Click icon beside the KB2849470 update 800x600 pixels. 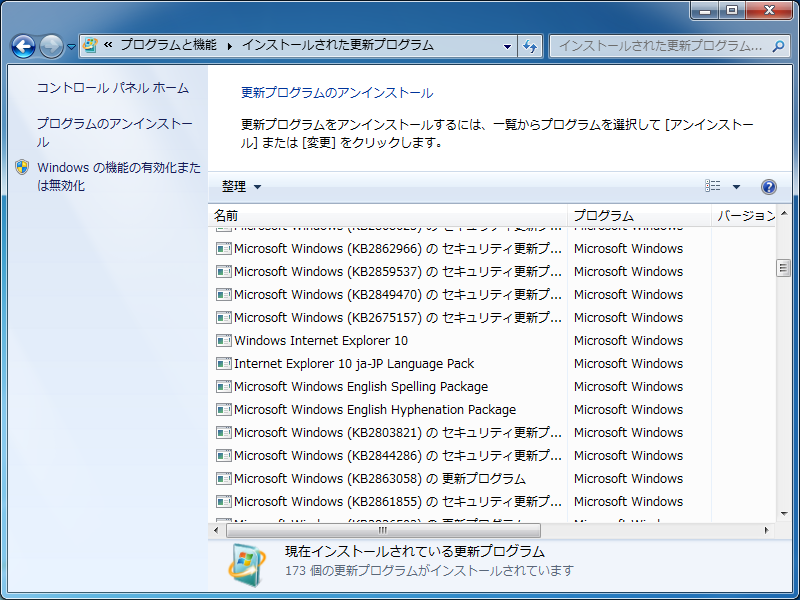223,294
